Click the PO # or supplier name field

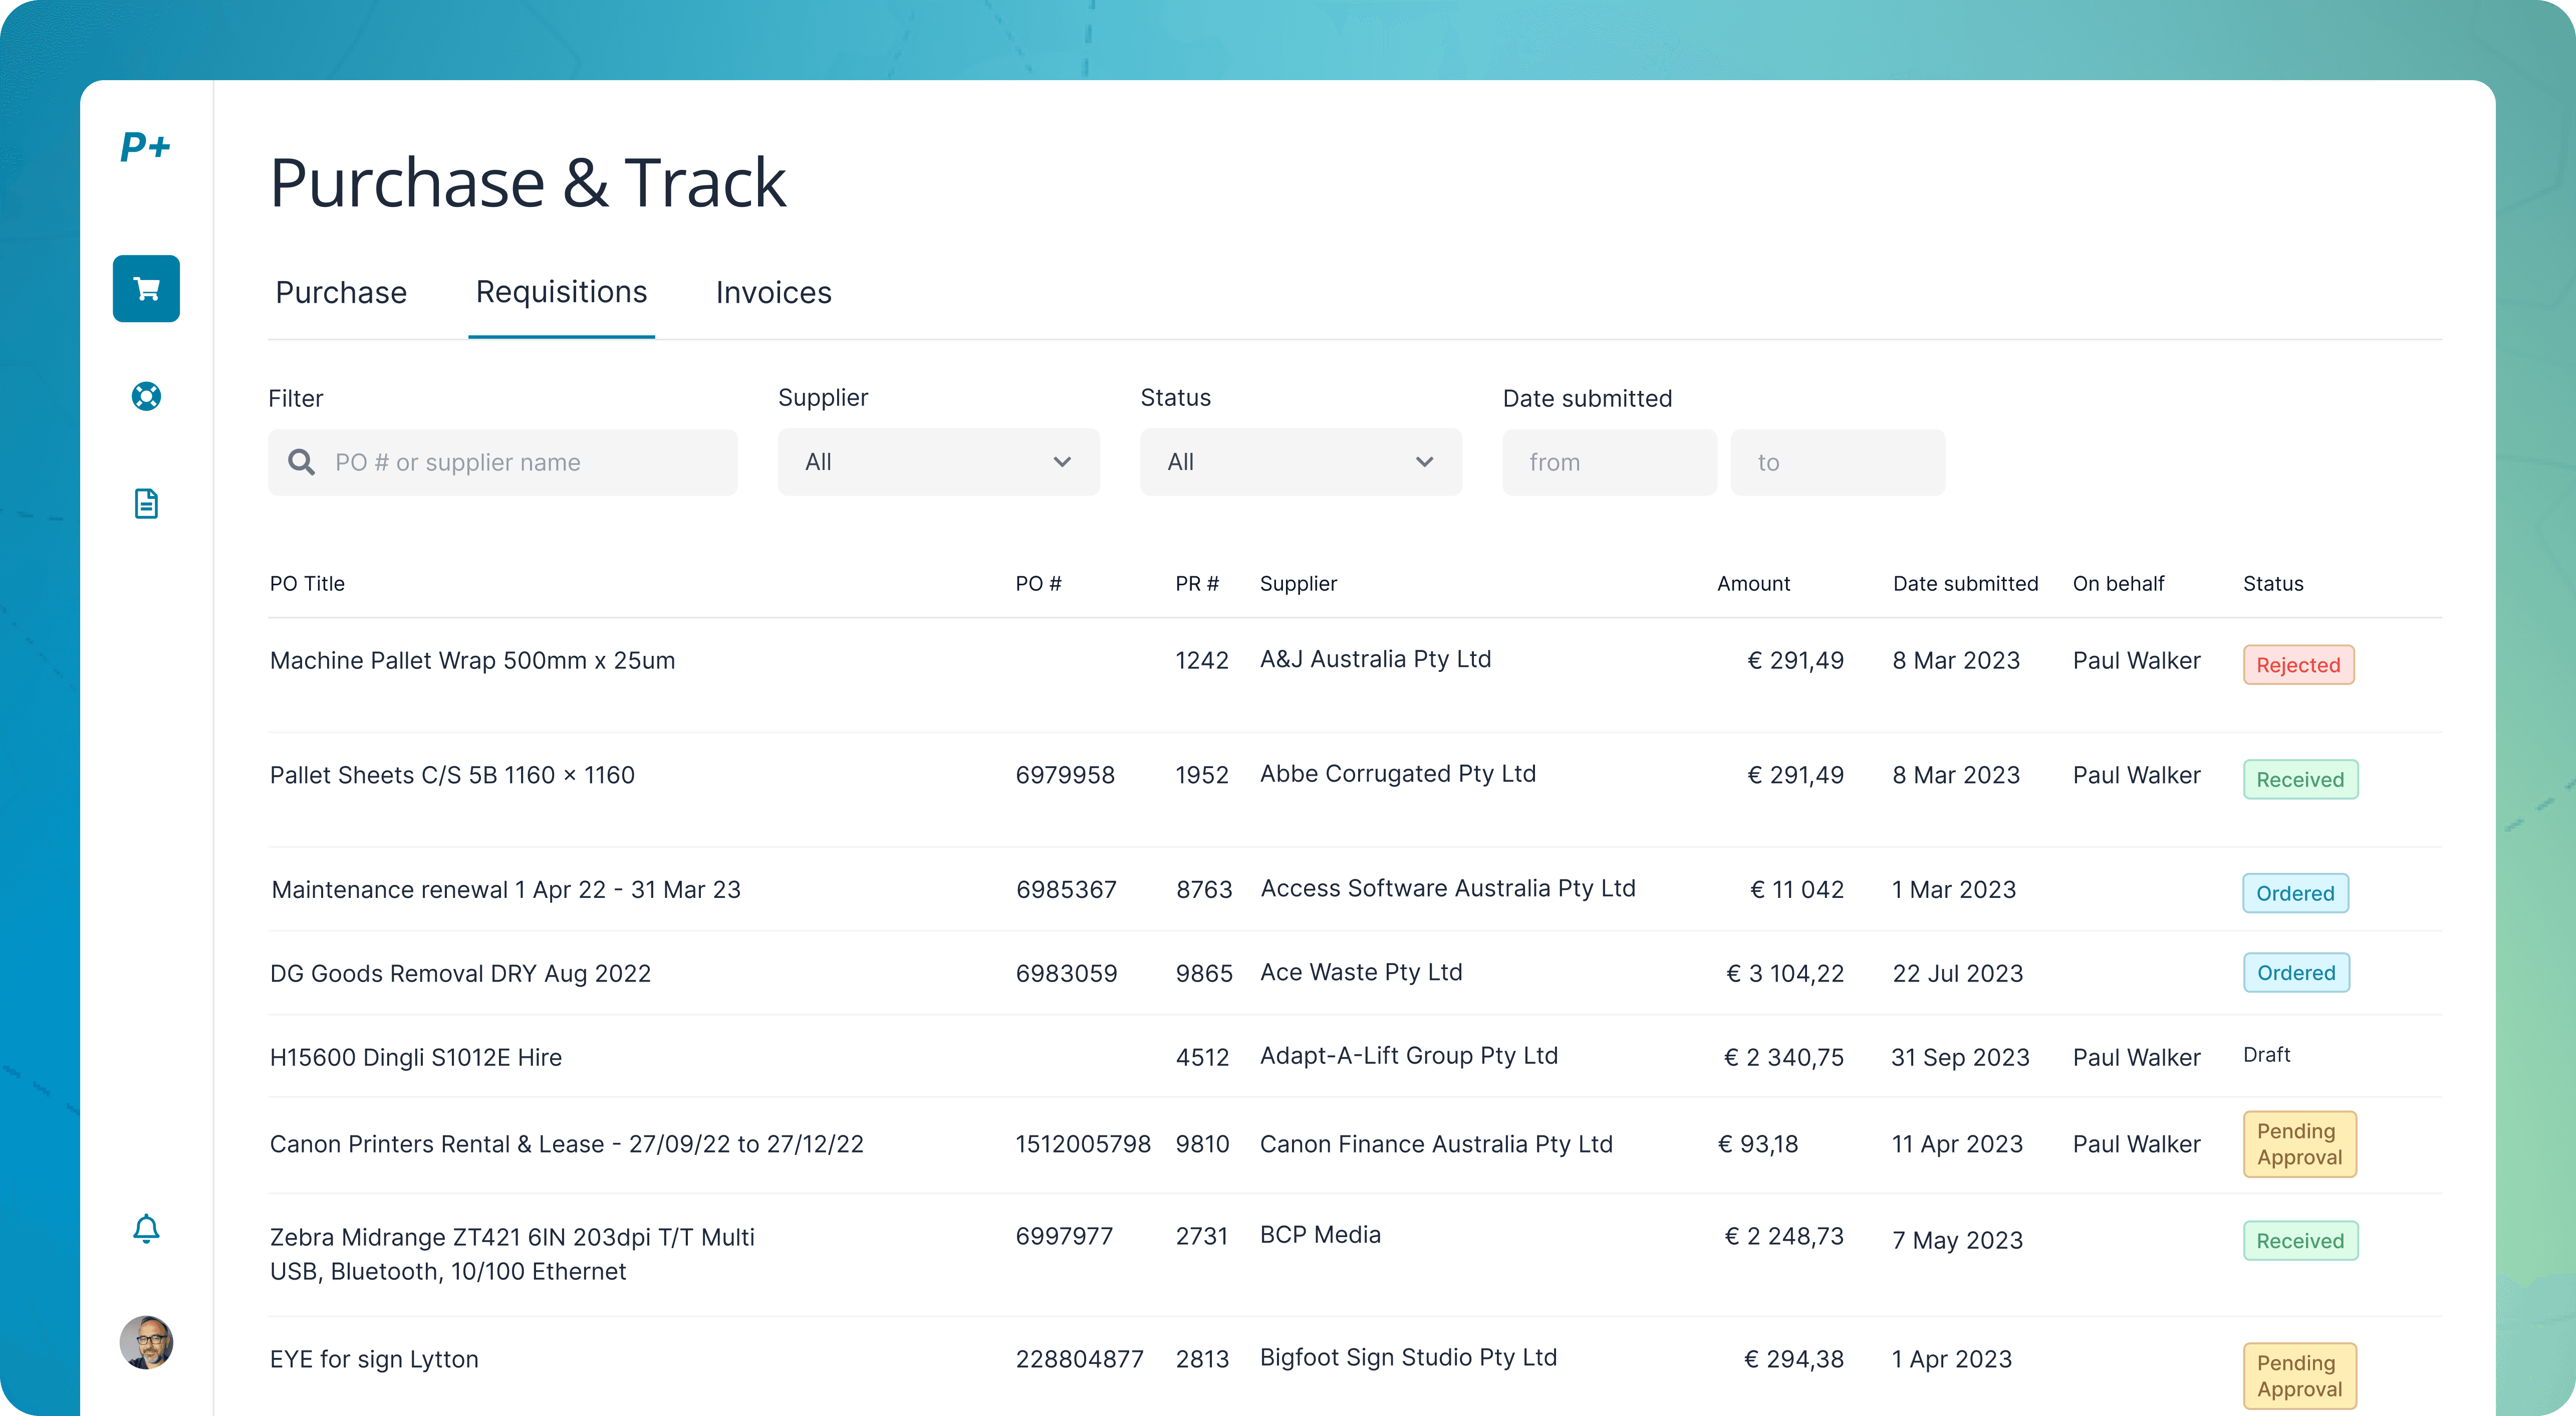coord(520,462)
